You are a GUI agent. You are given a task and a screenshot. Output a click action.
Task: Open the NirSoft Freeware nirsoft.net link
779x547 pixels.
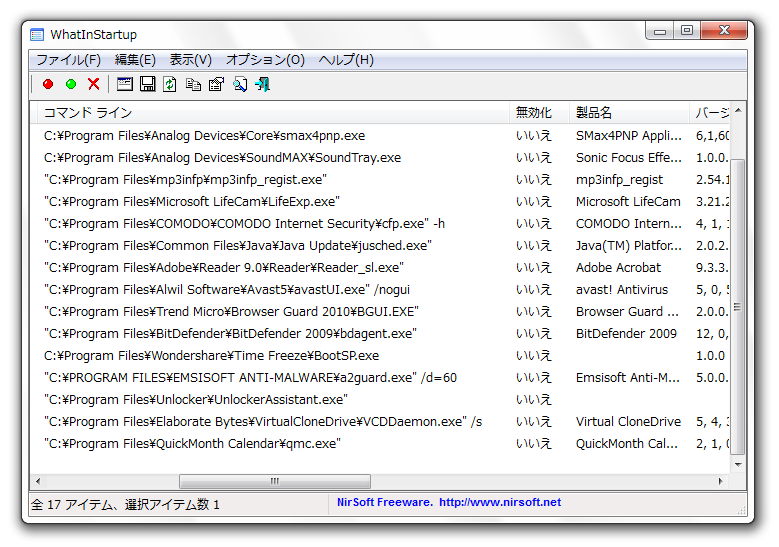[x=449, y=502]
